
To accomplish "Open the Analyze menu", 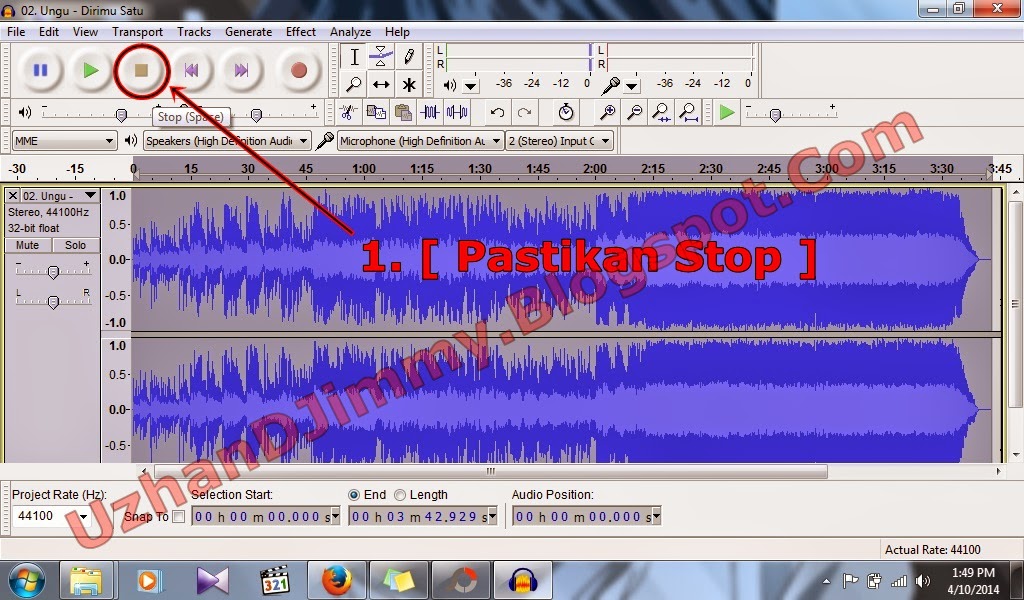I will click(350, 31).
